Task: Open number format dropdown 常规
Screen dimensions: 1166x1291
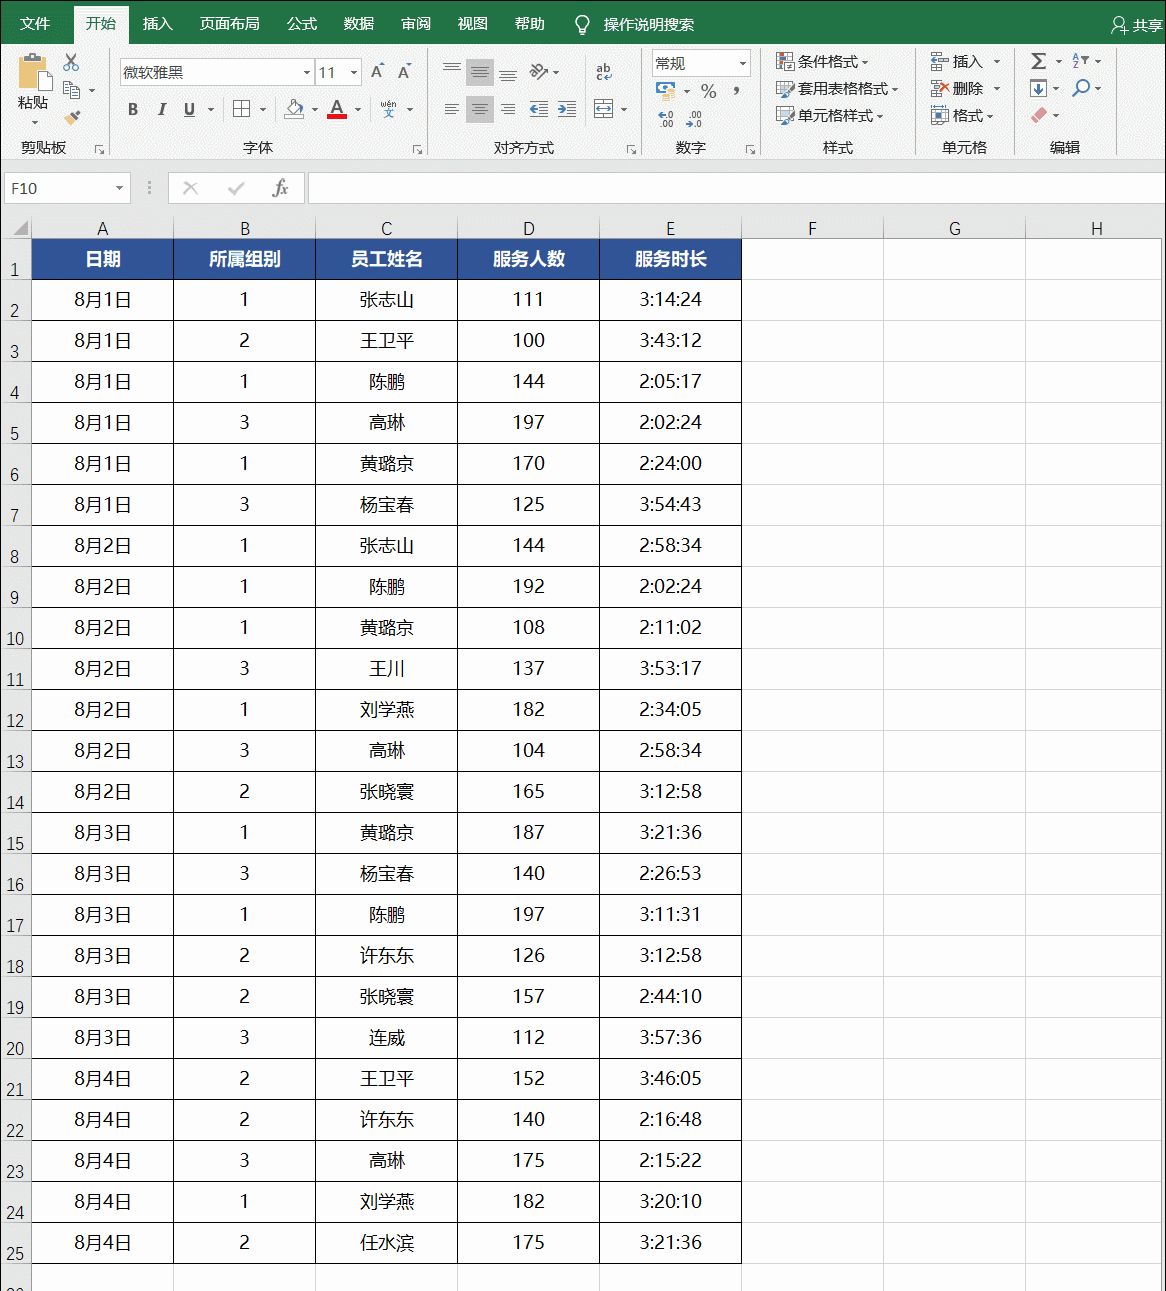Action: click(x=742, y=63)
